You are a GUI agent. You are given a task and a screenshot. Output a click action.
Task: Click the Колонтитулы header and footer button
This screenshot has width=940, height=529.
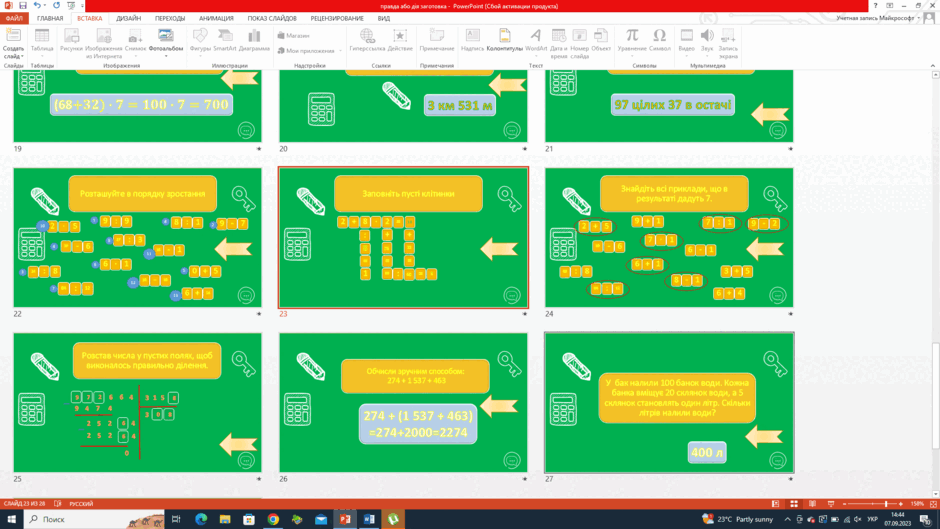coord(505,42)
